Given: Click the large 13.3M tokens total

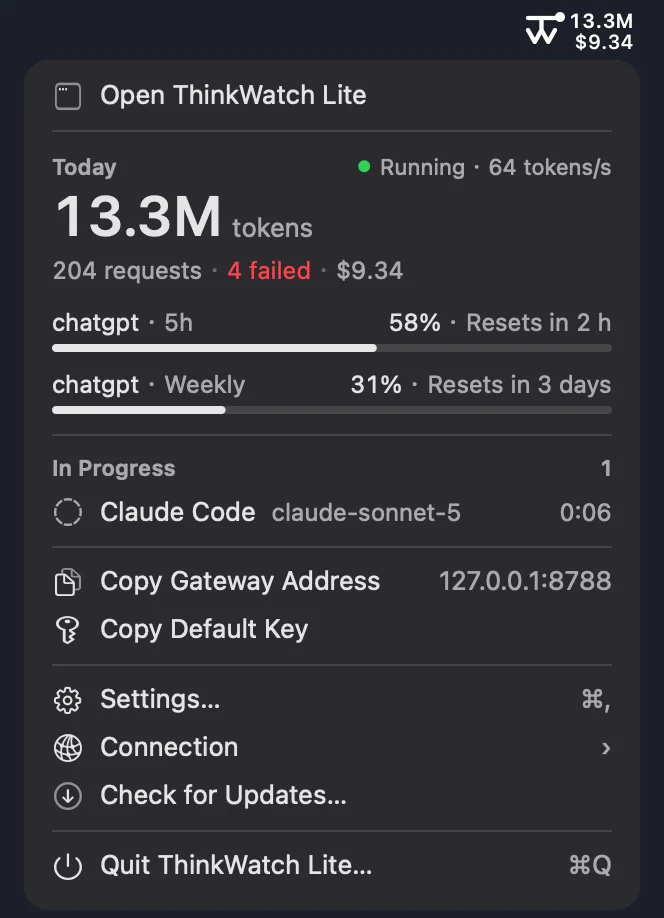Looking at the screenshot, I should pyautogui.click(x=139, y=217).
